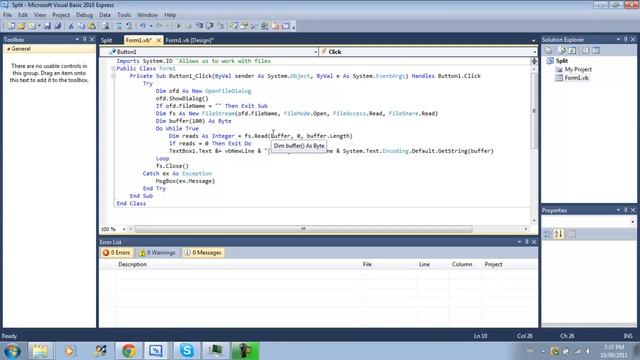The image size is (640, 360).
Task: Toggle the 0 Errors filter
Action: click(117, 253)
